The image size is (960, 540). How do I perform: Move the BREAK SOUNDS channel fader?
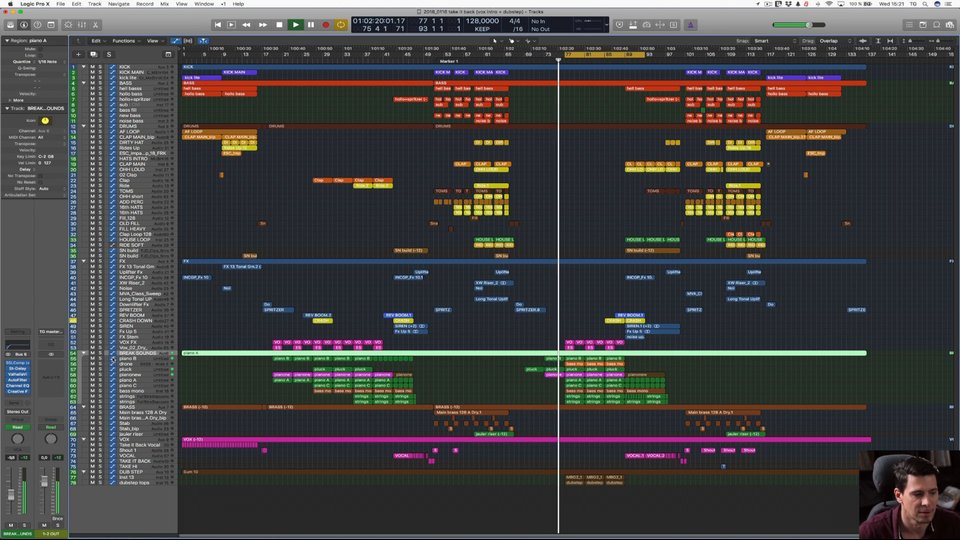click(10, 493)
